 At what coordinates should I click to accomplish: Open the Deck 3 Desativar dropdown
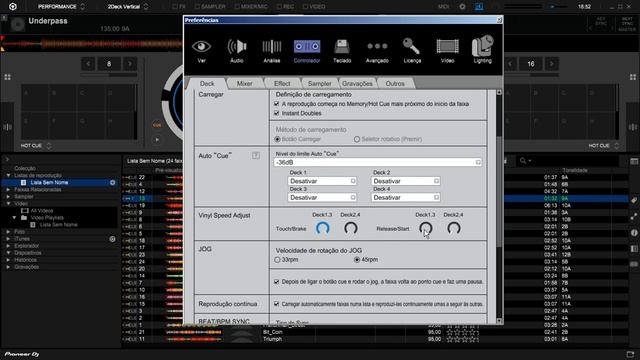point(322,198)
